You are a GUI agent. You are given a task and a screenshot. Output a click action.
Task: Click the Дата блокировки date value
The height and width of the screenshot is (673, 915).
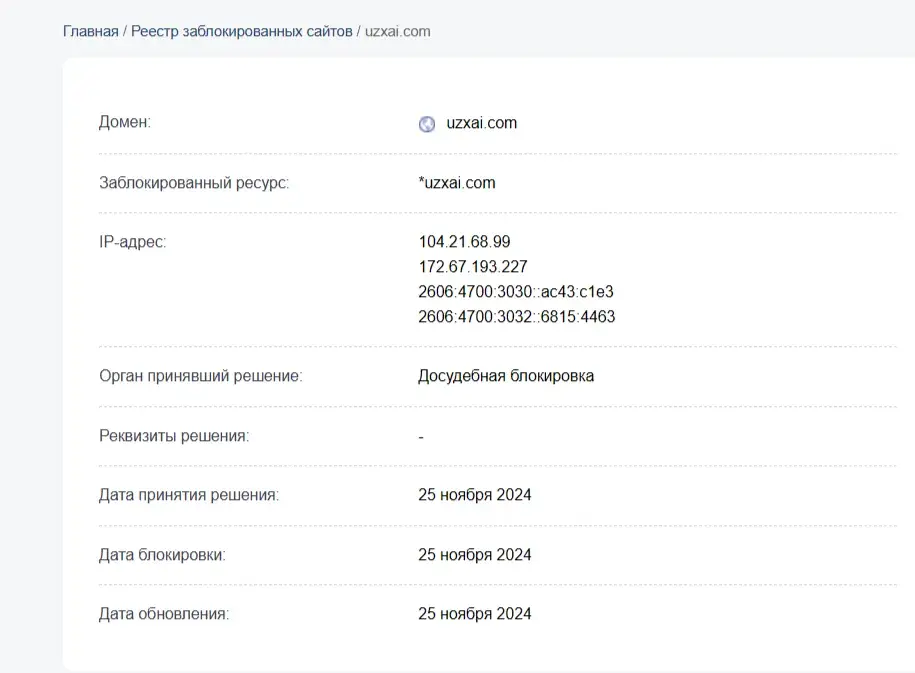click(x=474, y=555)
